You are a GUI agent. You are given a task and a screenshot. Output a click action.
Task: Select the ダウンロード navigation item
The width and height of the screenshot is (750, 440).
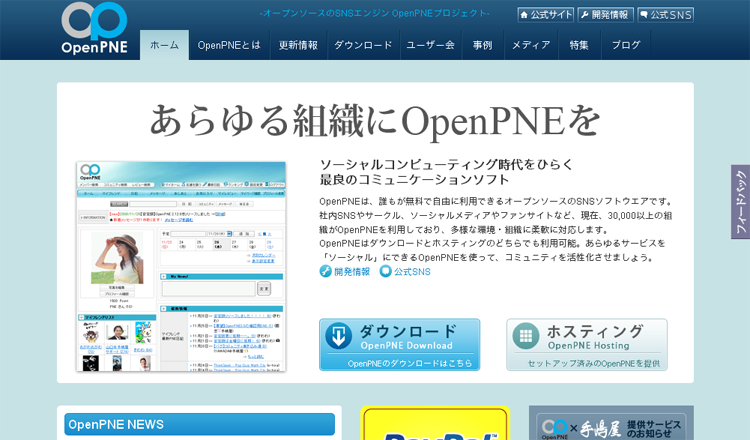363,45
